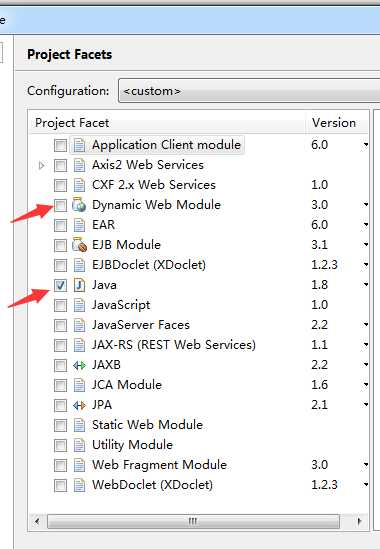This screenshot has width=380, height=549.
Task: Click the Utility Module icon
Action: pyautogui.click(x=79, y=445)
